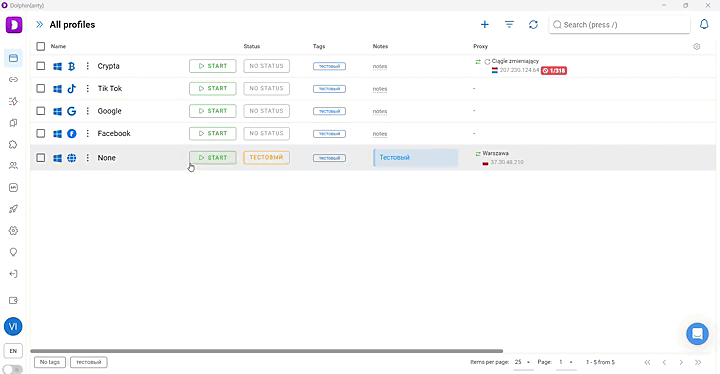Click the horizontal scrollbar
The width and height of the screenshot is (720, 374).
[x=267, y=351]
